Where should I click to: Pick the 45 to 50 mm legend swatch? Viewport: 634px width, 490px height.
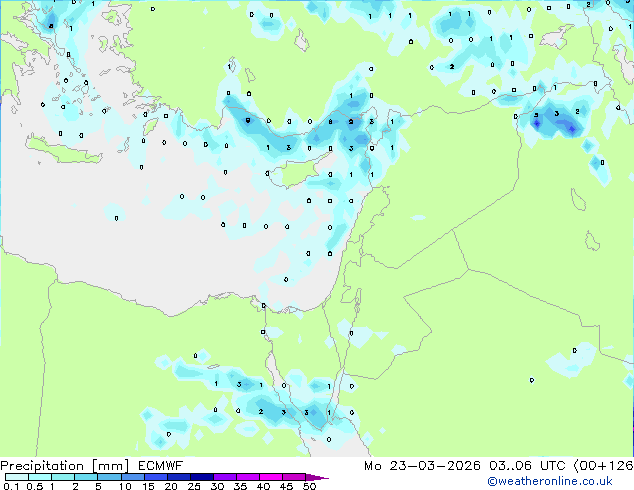[x=294, y=477]
